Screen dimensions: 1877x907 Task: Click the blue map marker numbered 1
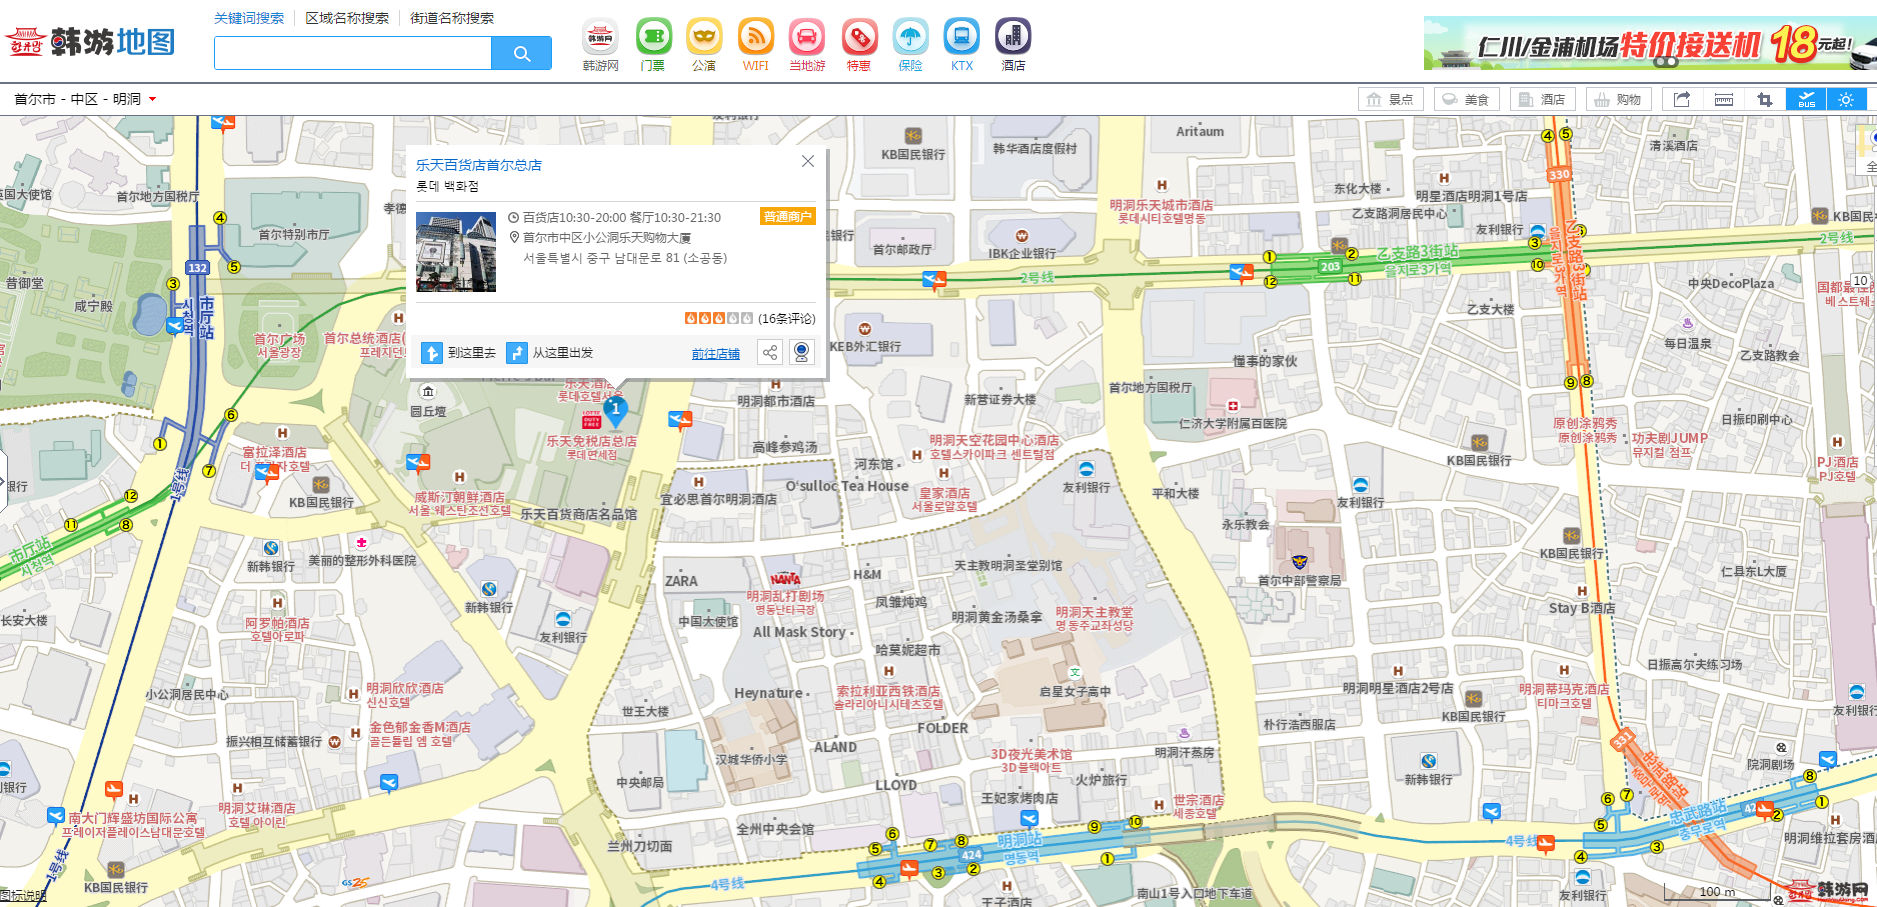[x=616, y=411]
